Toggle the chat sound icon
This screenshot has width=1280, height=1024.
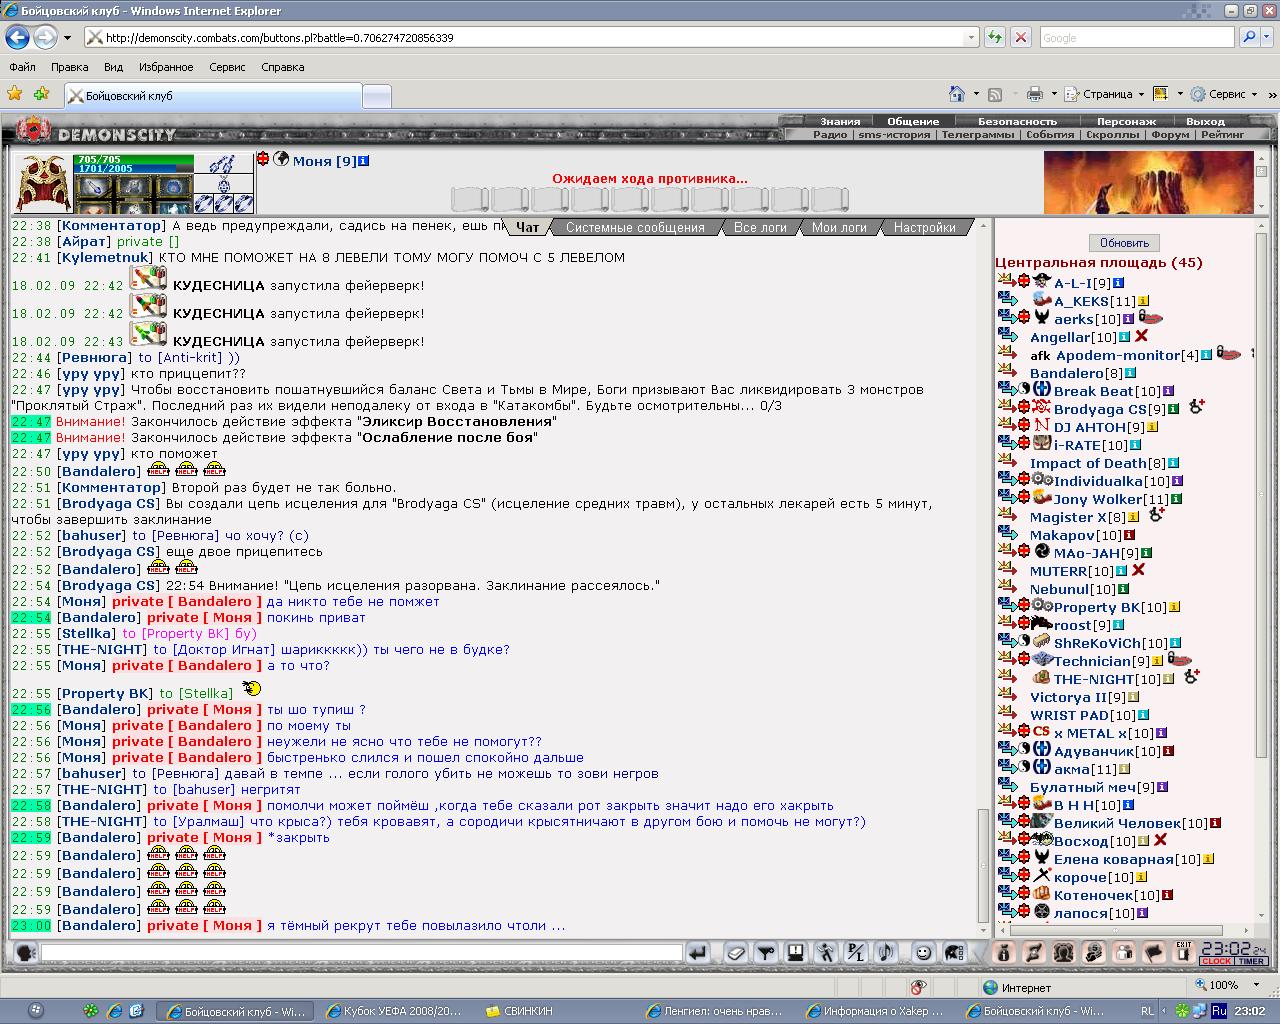tap(886, 953)
